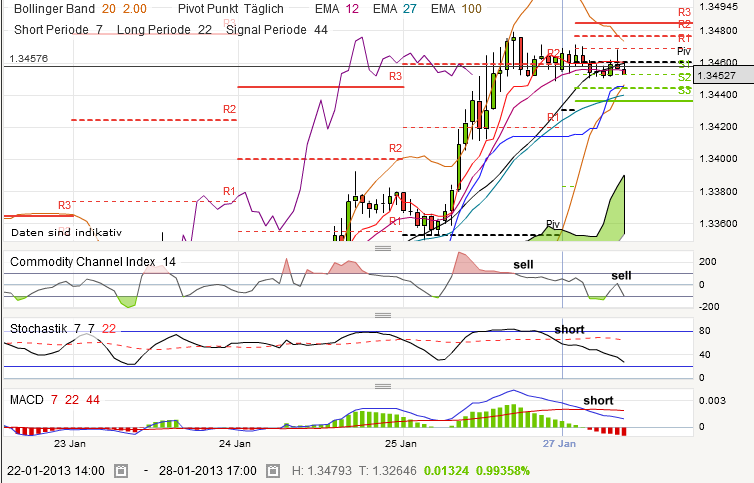The image size is (754, 483).
Task: Click the crosshair price value 1.34576
Action: [x=29, y=59]
